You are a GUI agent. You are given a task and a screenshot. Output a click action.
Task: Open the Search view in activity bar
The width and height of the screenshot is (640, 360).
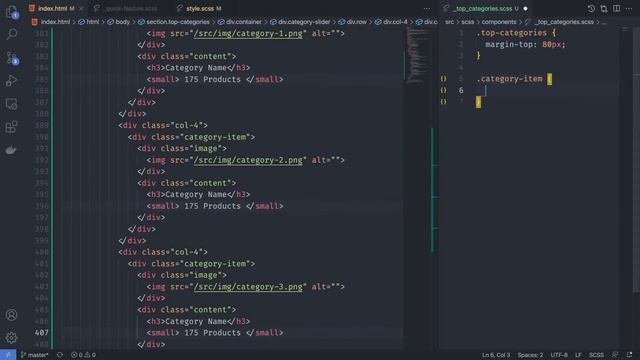(11, 34)
